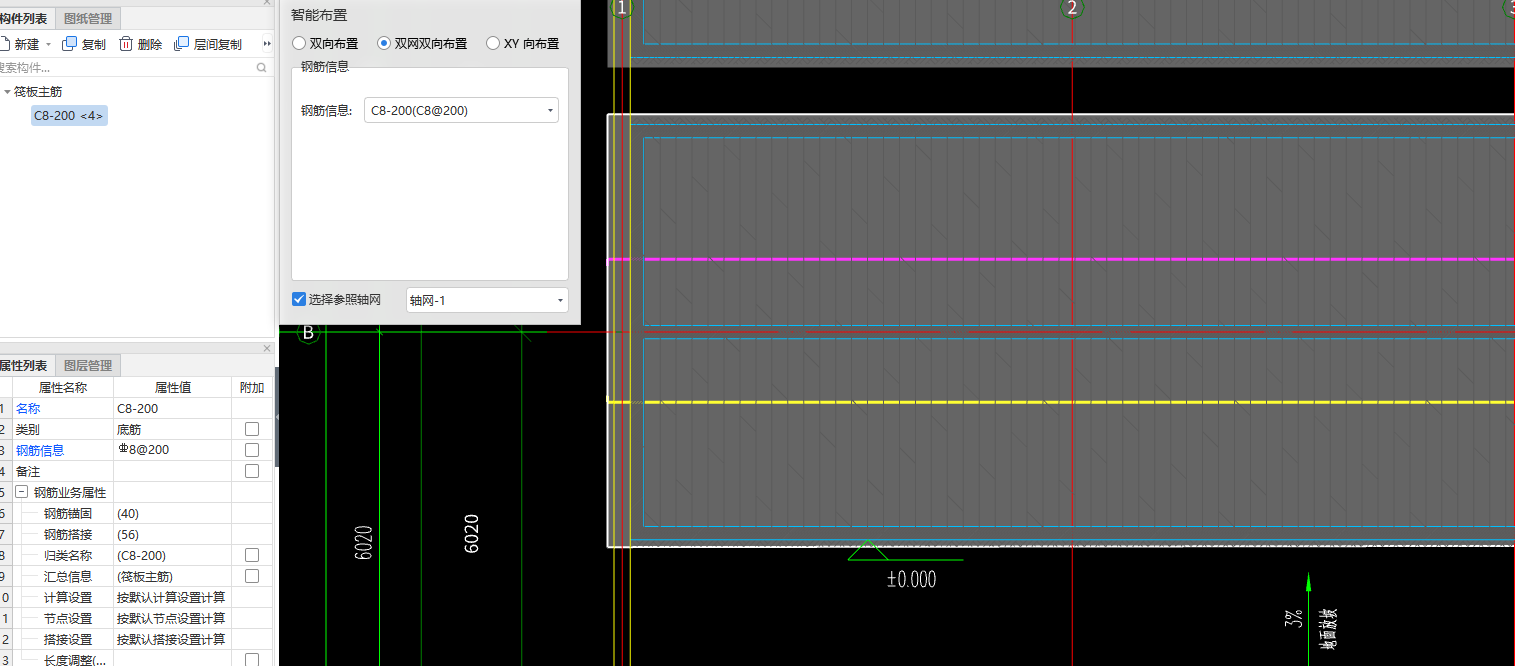Click the 属性名称 column header
This screenshot has width=1515, height=666.
click(x=63, y=387)
